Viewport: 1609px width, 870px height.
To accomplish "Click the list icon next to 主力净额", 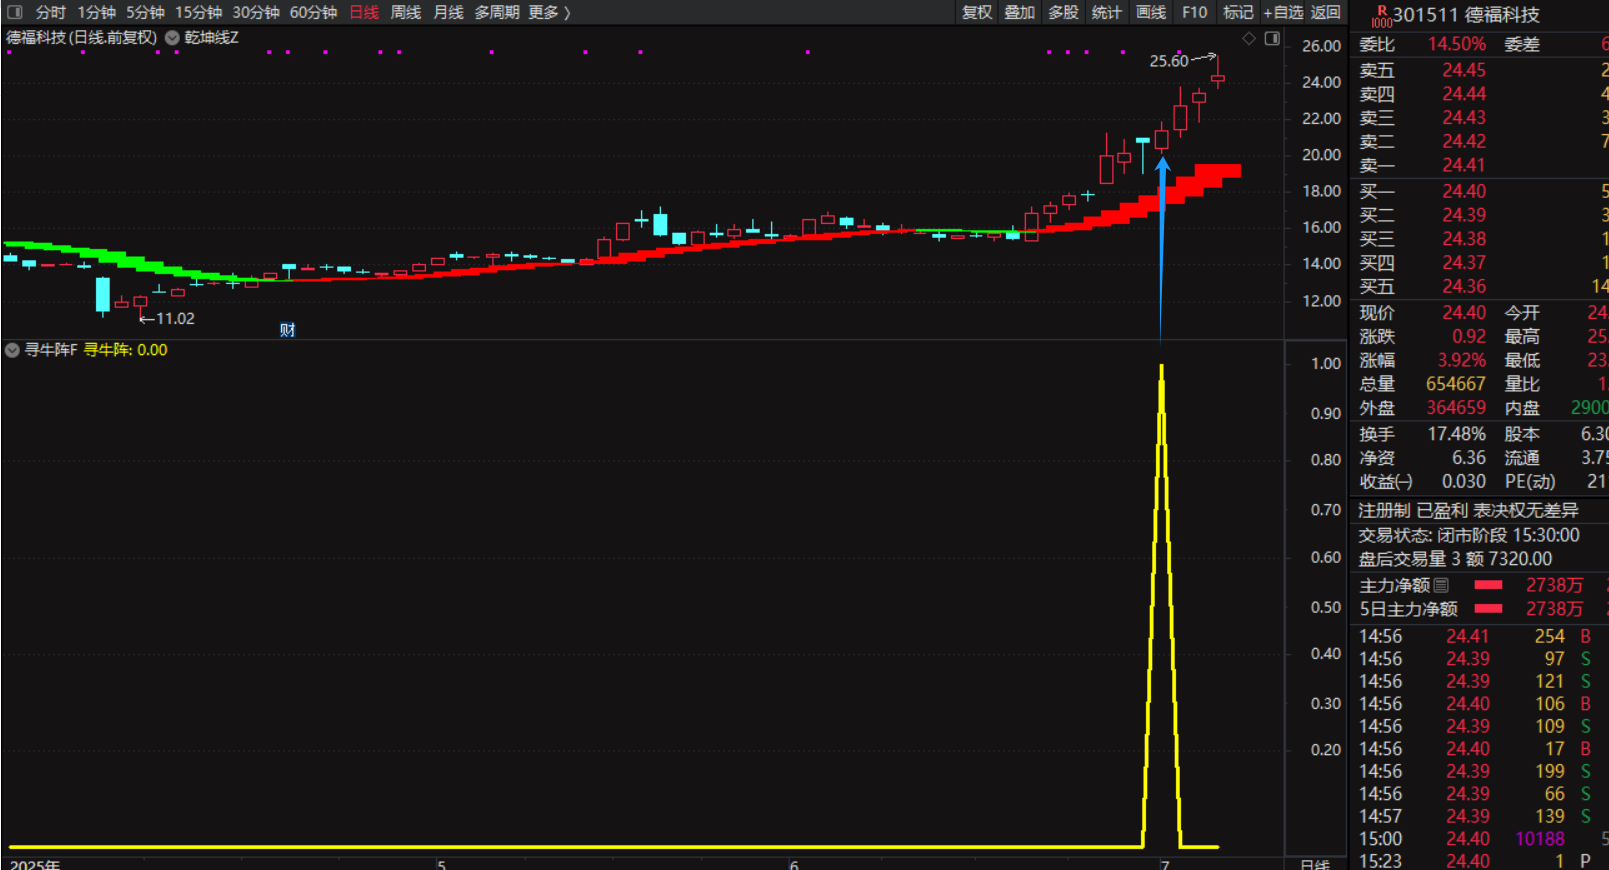I will [x=1441, y=585].
